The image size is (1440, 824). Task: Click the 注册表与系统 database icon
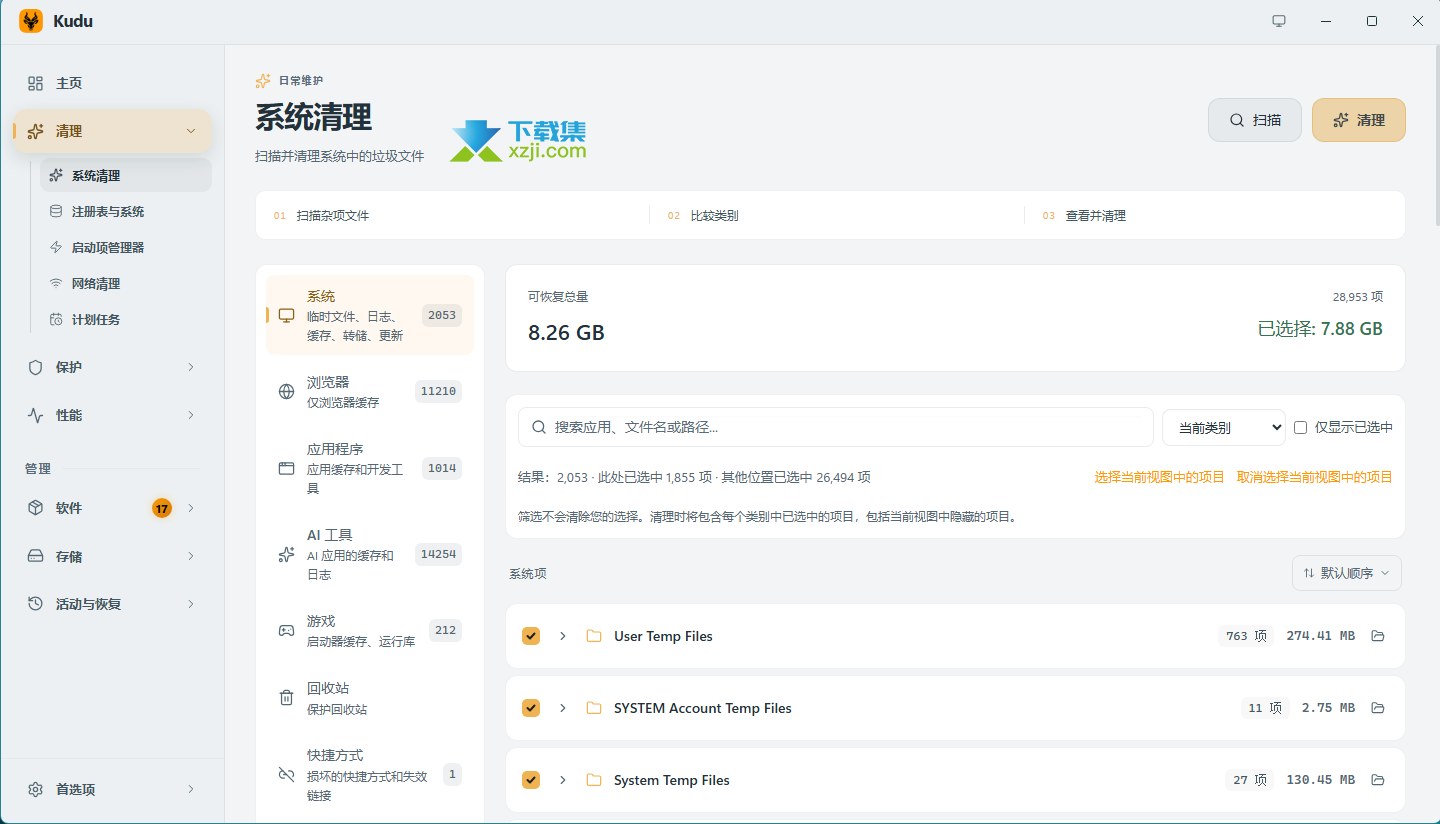click(x=56, y=211)
